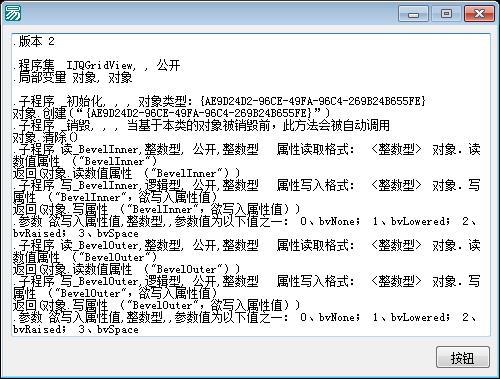Viewport: 500px width, 379px height.
Task: Click 返回 读数值属性 "BevelOuter" line
Action: (x=126, y=269)
